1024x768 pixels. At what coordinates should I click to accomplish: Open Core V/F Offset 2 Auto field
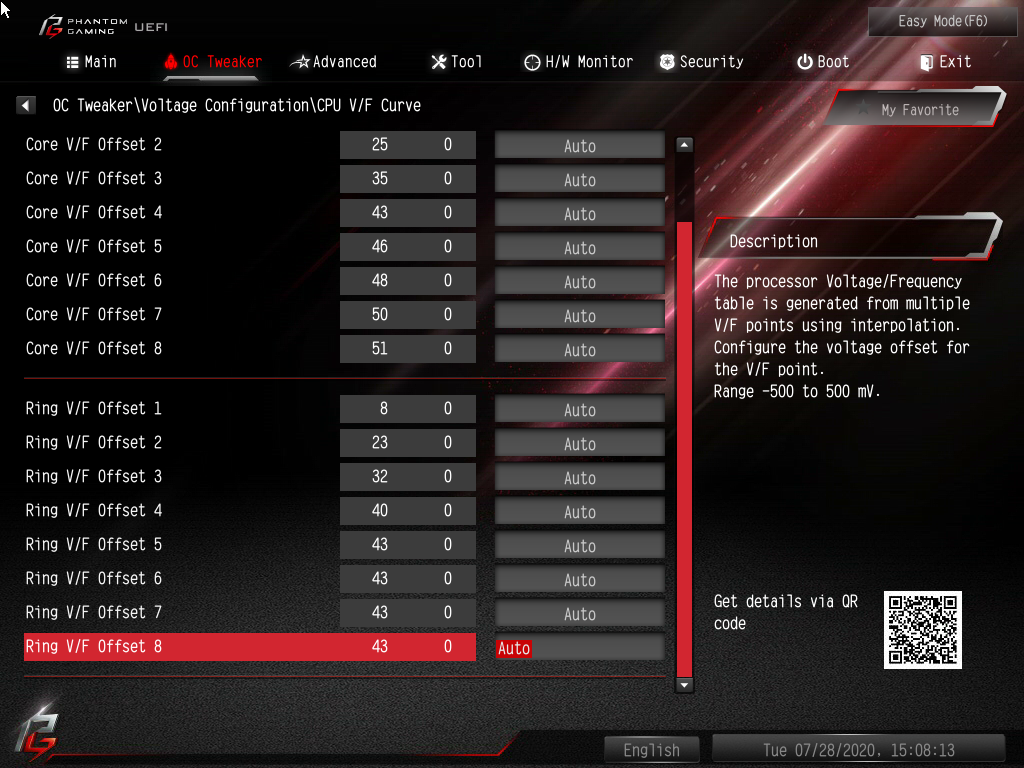click(579, 146)
